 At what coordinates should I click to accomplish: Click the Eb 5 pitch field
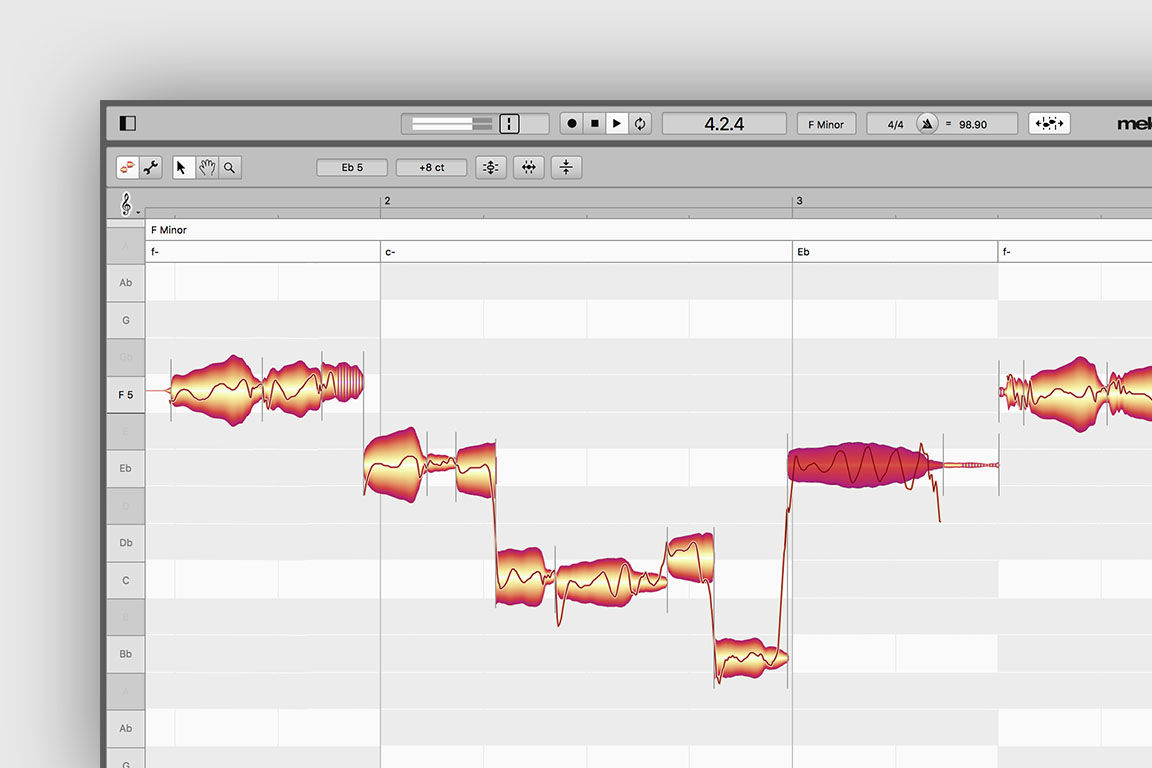pos(352,168)
